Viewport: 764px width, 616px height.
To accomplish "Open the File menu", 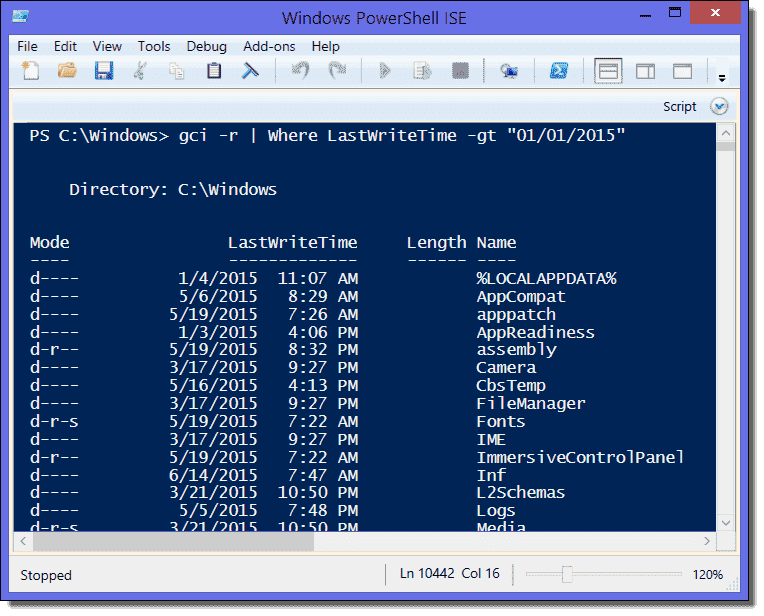I will click(x=27, y=46).
